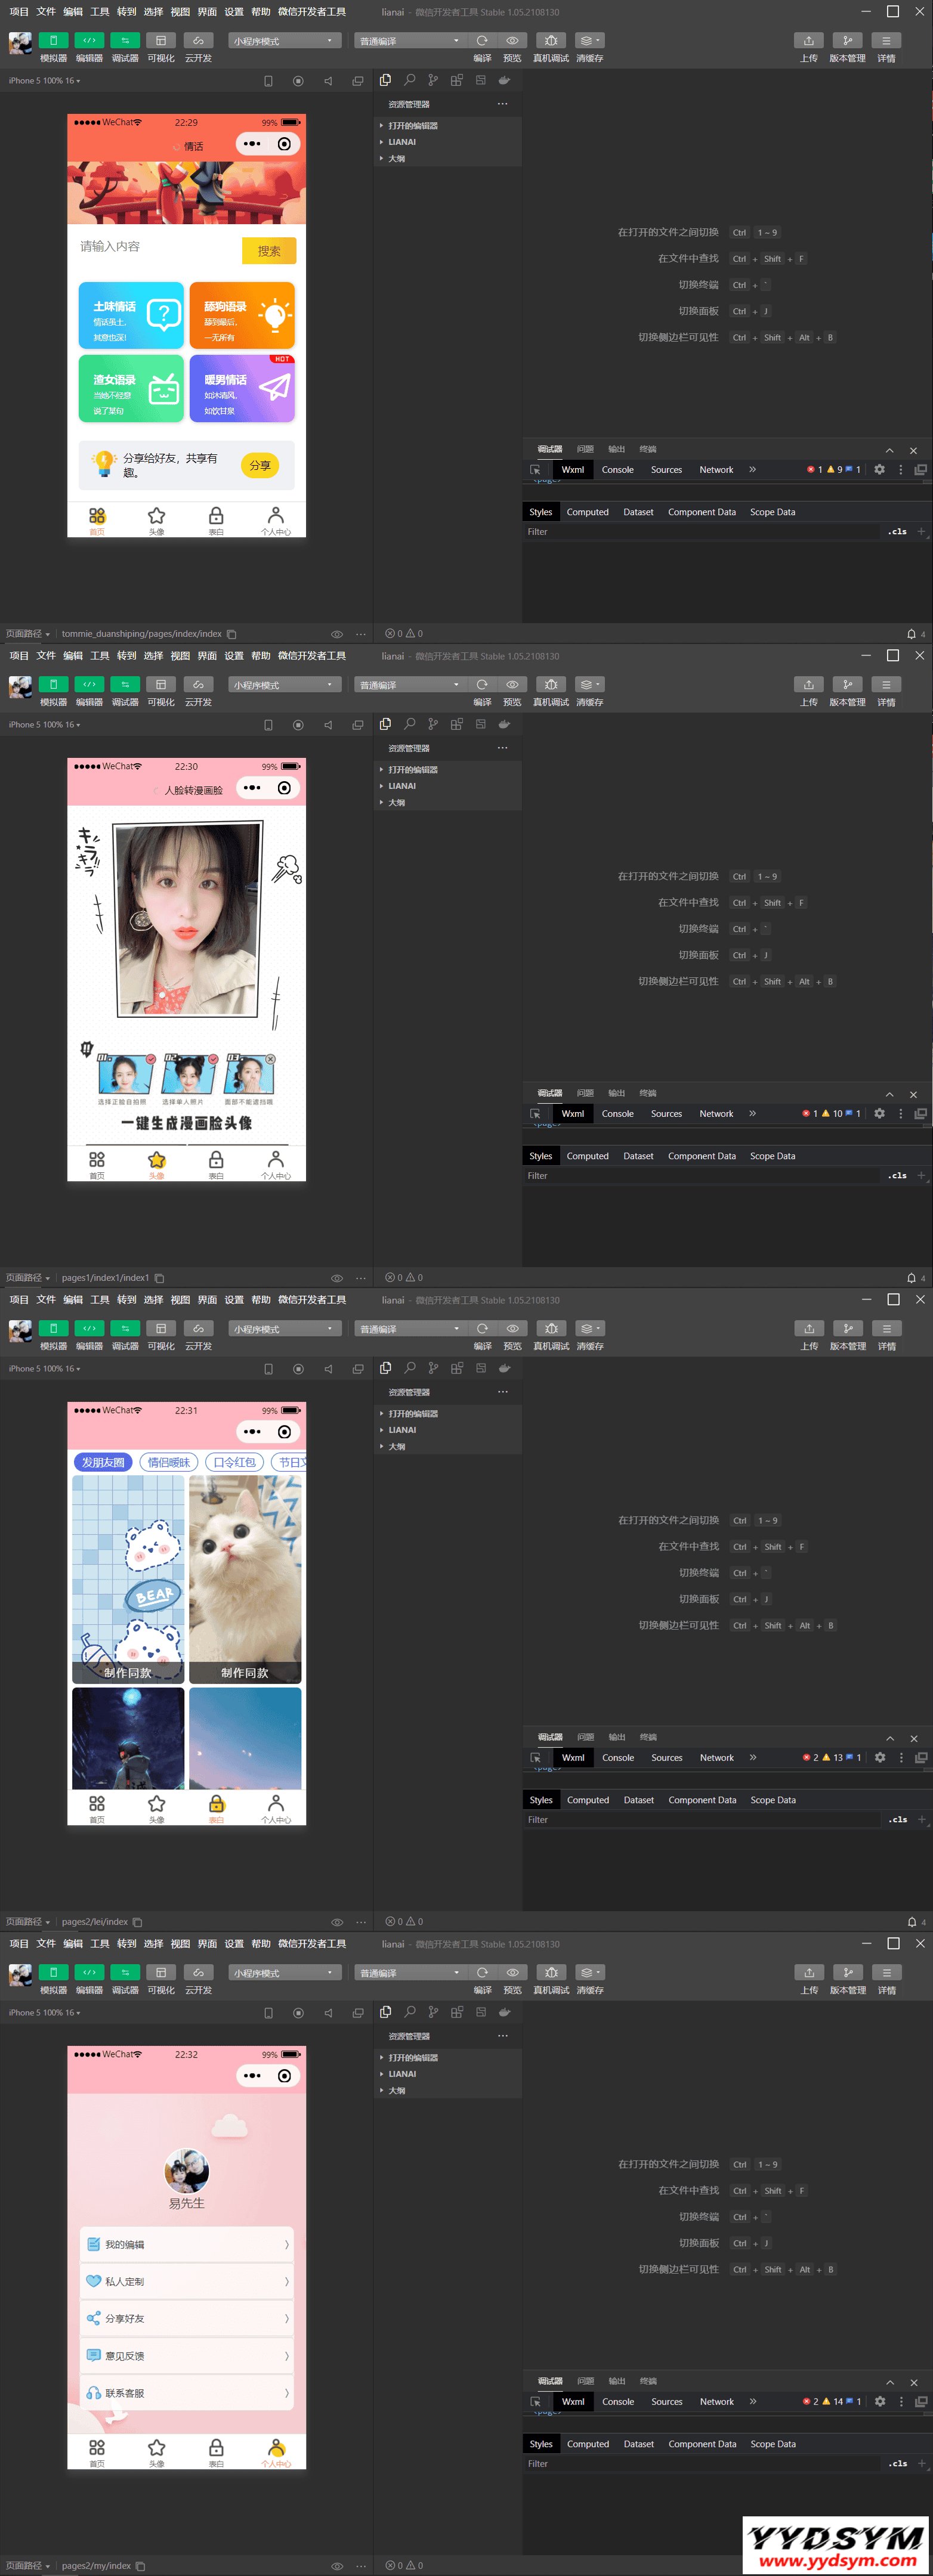Toggle 调试器 panel in the 人脸转漫画脸 window
The image size is (933, 2576).
point(125,685)
